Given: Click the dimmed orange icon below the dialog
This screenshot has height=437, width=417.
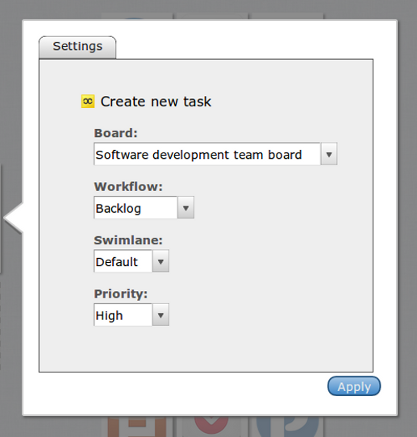Looking at the screenshot, I should coord(137,426).
